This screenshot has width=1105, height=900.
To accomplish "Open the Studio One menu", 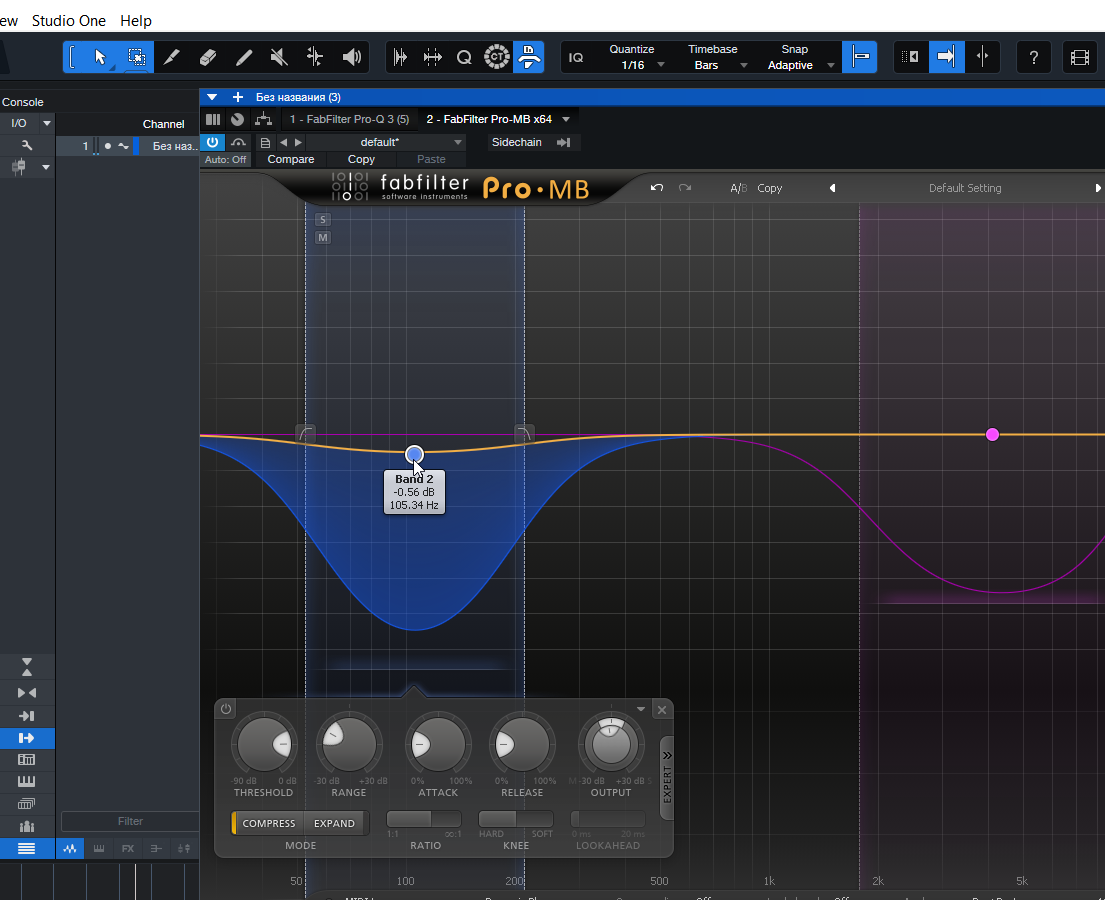I will [68, 20].
